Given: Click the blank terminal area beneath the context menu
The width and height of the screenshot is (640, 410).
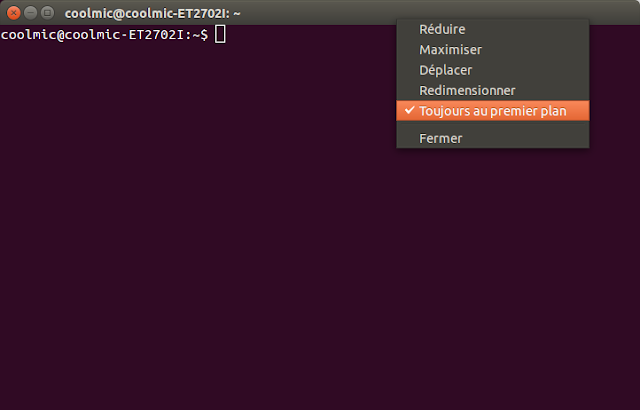Looking at the screenshot, I should click(x=493, y=277).
